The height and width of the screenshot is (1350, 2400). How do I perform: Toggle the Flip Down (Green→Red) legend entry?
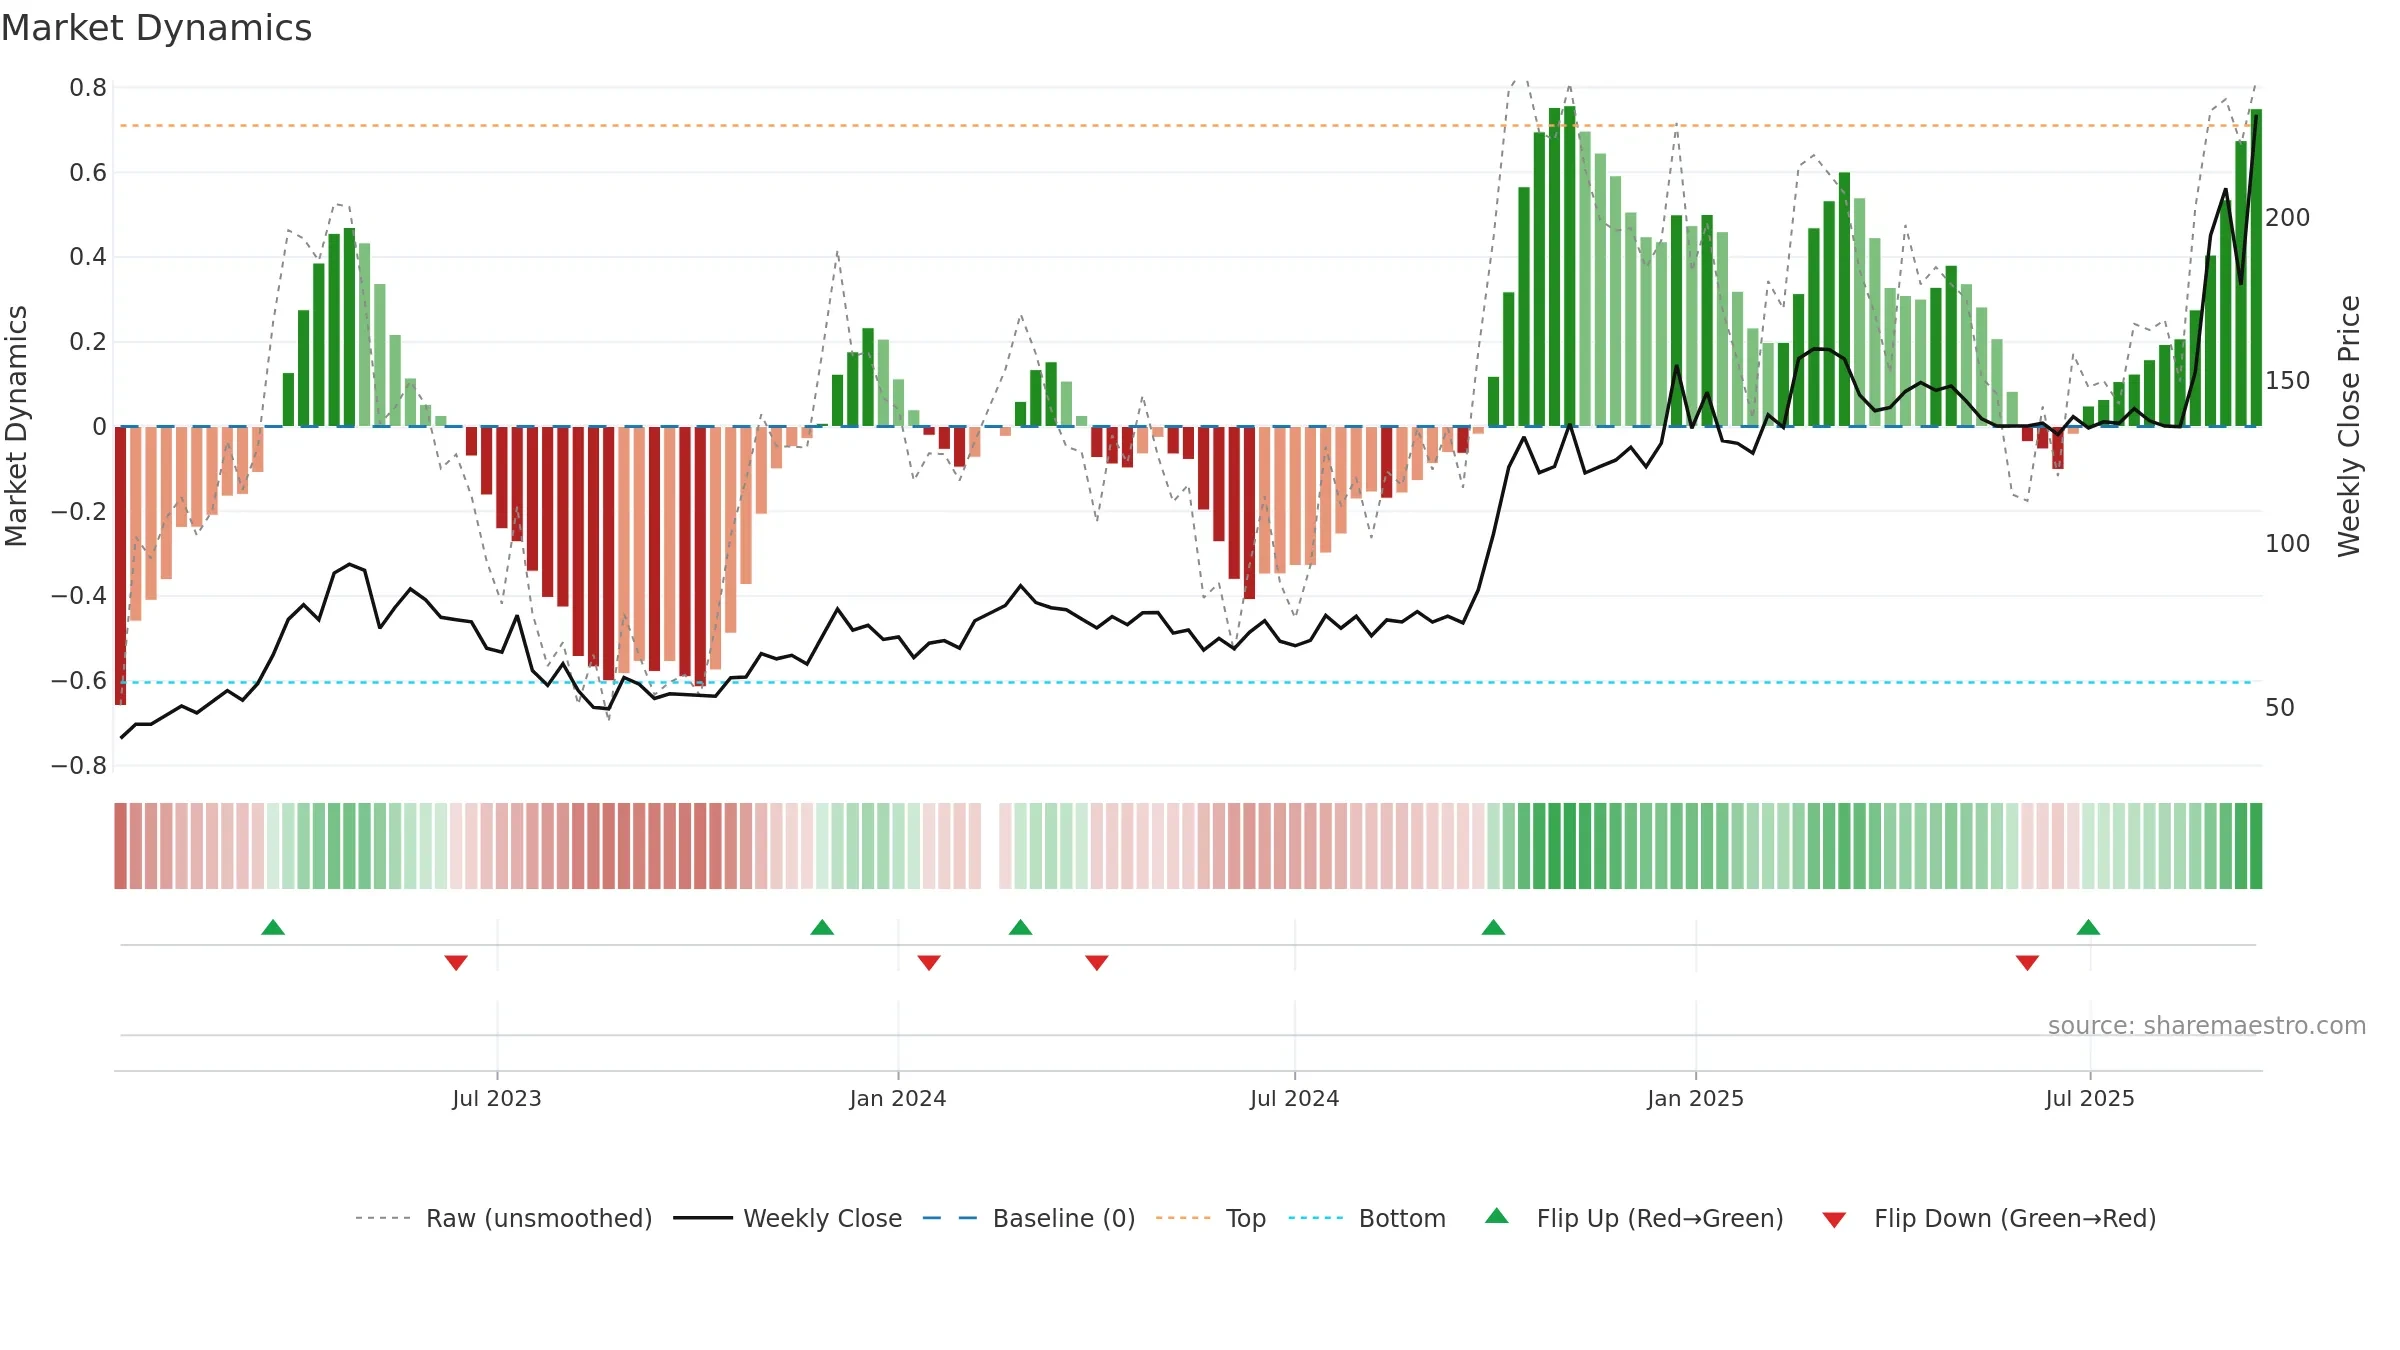pyautogui.click(x=1989, y=1218)
